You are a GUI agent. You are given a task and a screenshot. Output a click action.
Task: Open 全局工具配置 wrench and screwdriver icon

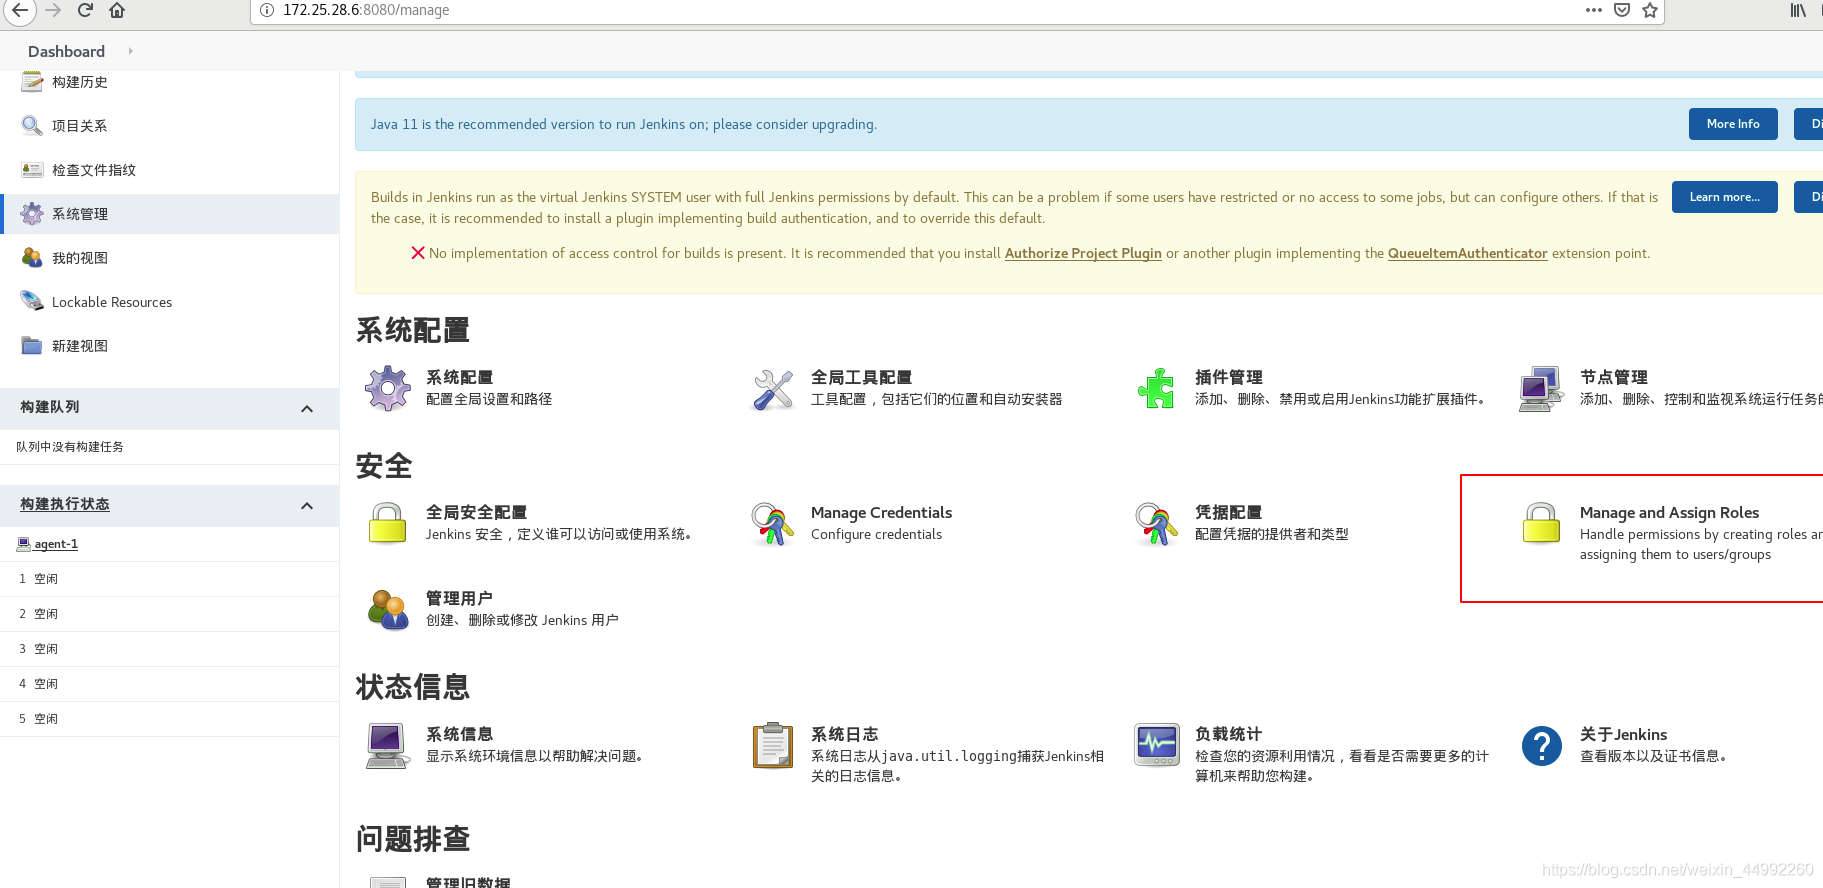point(772,390)
